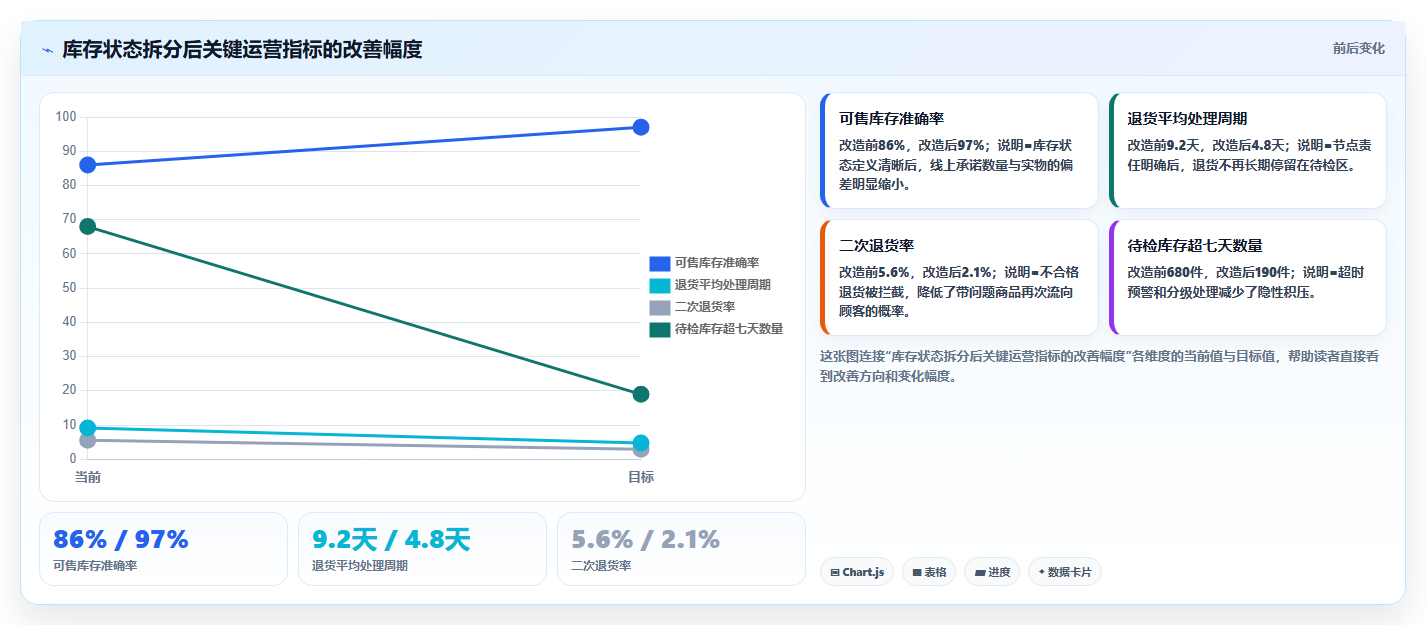Click the sparkle icon in 数据卡片 chip
The image size is (1426, 625).
[1042, 573]
